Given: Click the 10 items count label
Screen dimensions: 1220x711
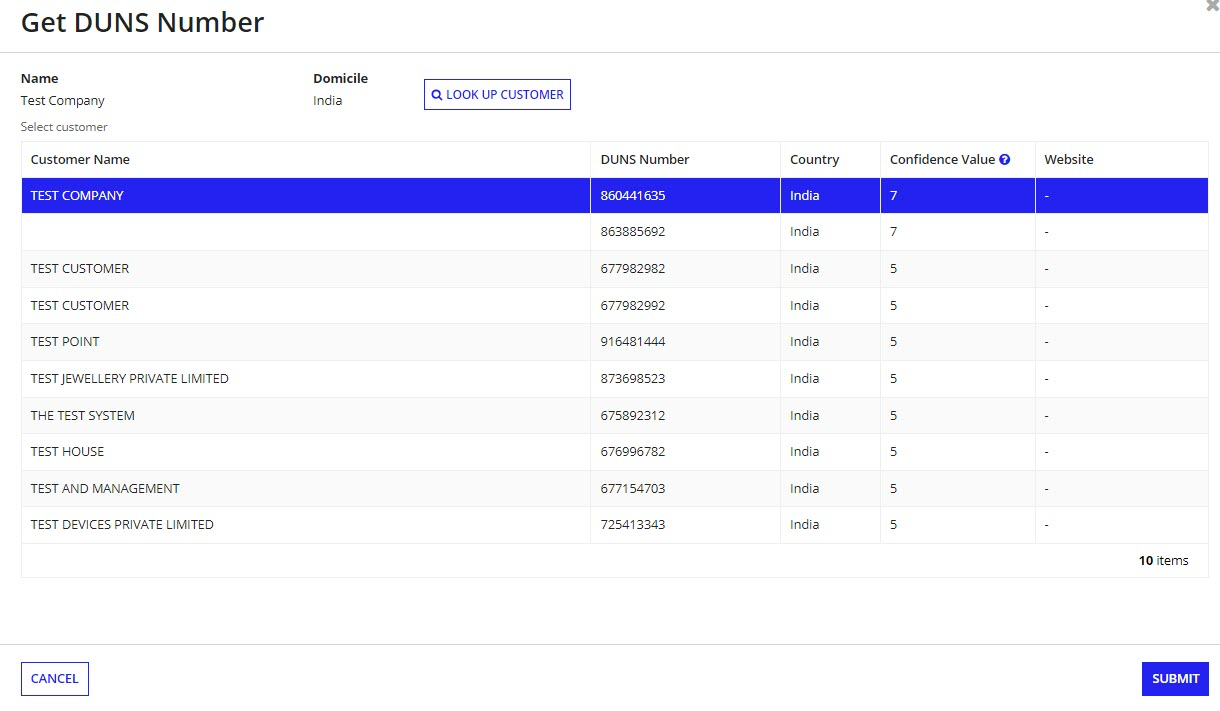Looking at the screenshot, I should [x=1164, y=561].
